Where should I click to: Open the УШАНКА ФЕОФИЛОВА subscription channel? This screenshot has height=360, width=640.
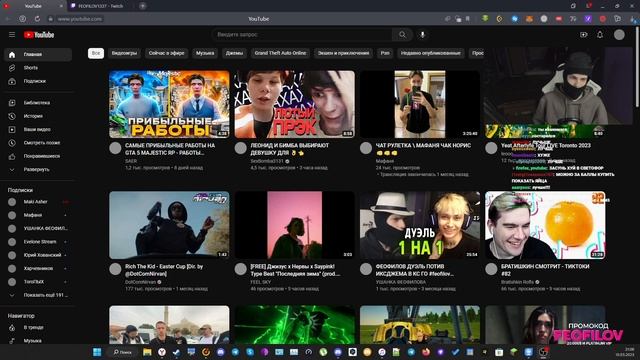tap(38, 229)
